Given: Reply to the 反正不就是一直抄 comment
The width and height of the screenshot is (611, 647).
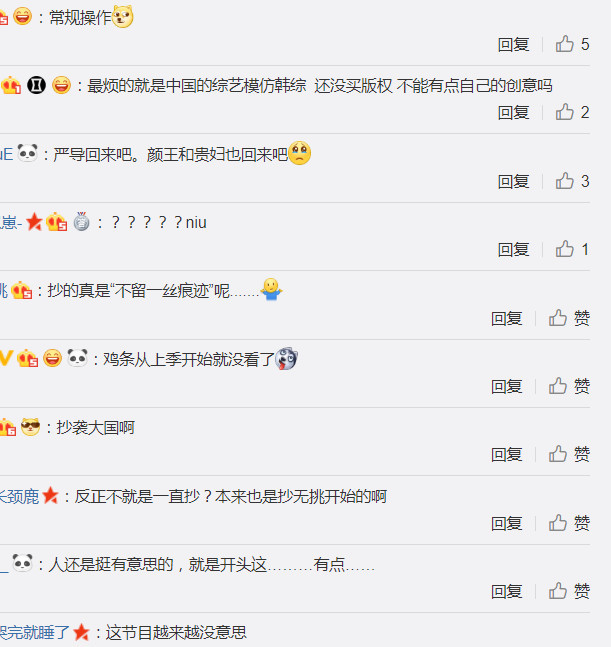Looking at the screenshot, I should click(x=507, y=523).
